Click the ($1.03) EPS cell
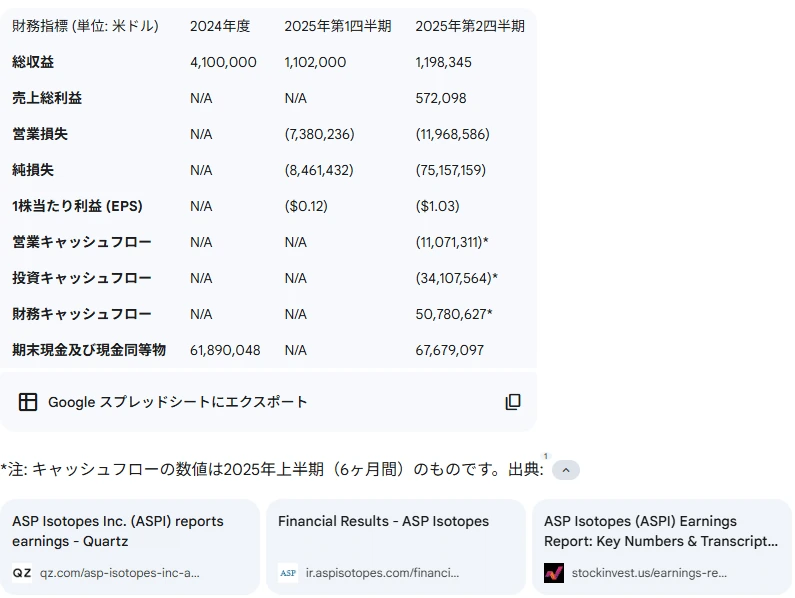The height and width of the screenshot is (598, 795). pyautogui.click(x=438, y=206)
